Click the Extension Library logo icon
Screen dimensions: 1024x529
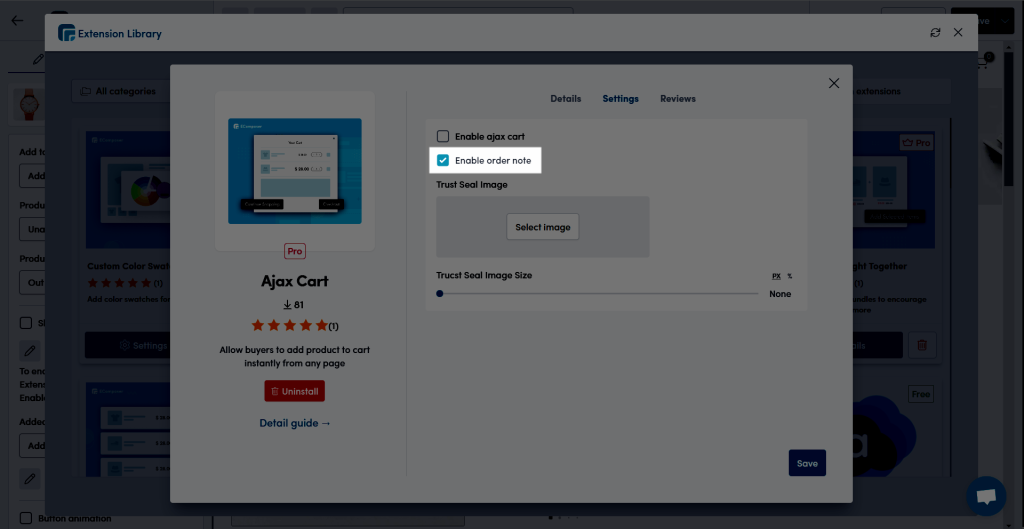(66, 33)
